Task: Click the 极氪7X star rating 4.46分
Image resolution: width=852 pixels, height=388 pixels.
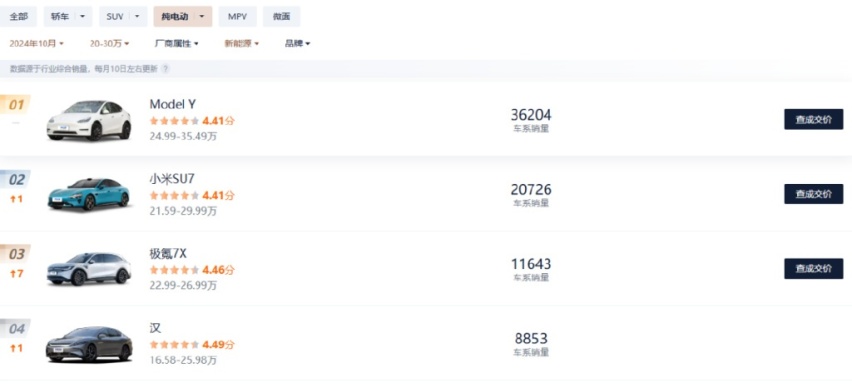Action: (192, 270)
